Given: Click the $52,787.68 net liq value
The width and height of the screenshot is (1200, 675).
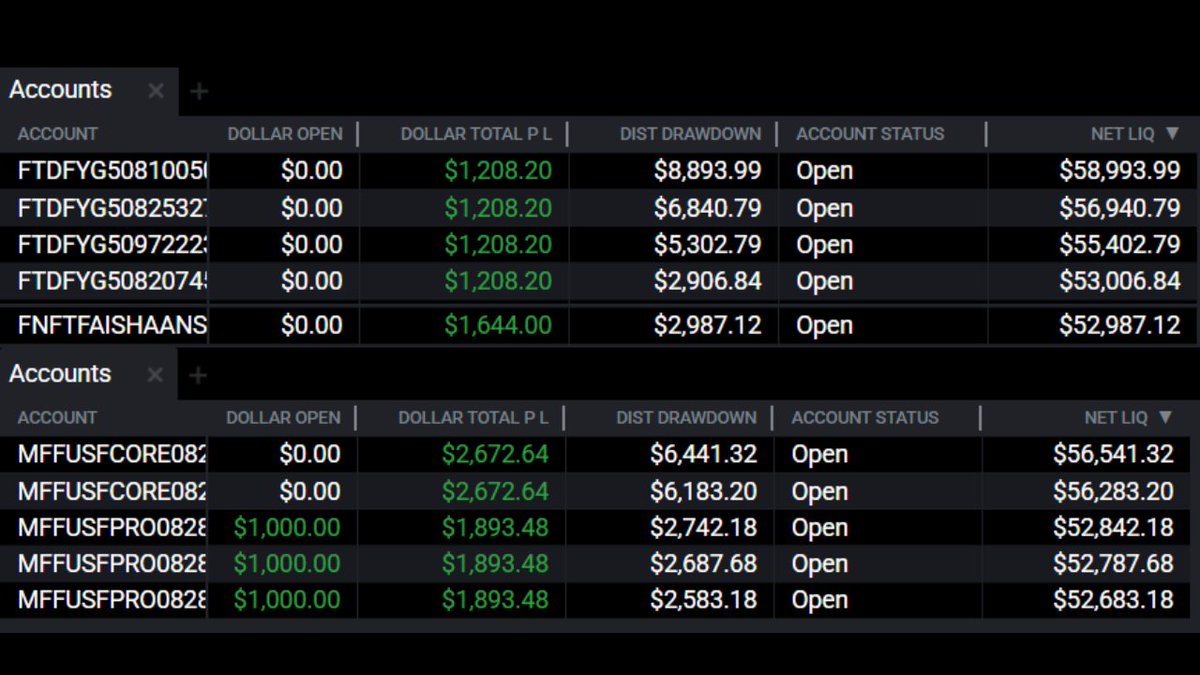Looking at the screenshot, I should click(1113, 564).
